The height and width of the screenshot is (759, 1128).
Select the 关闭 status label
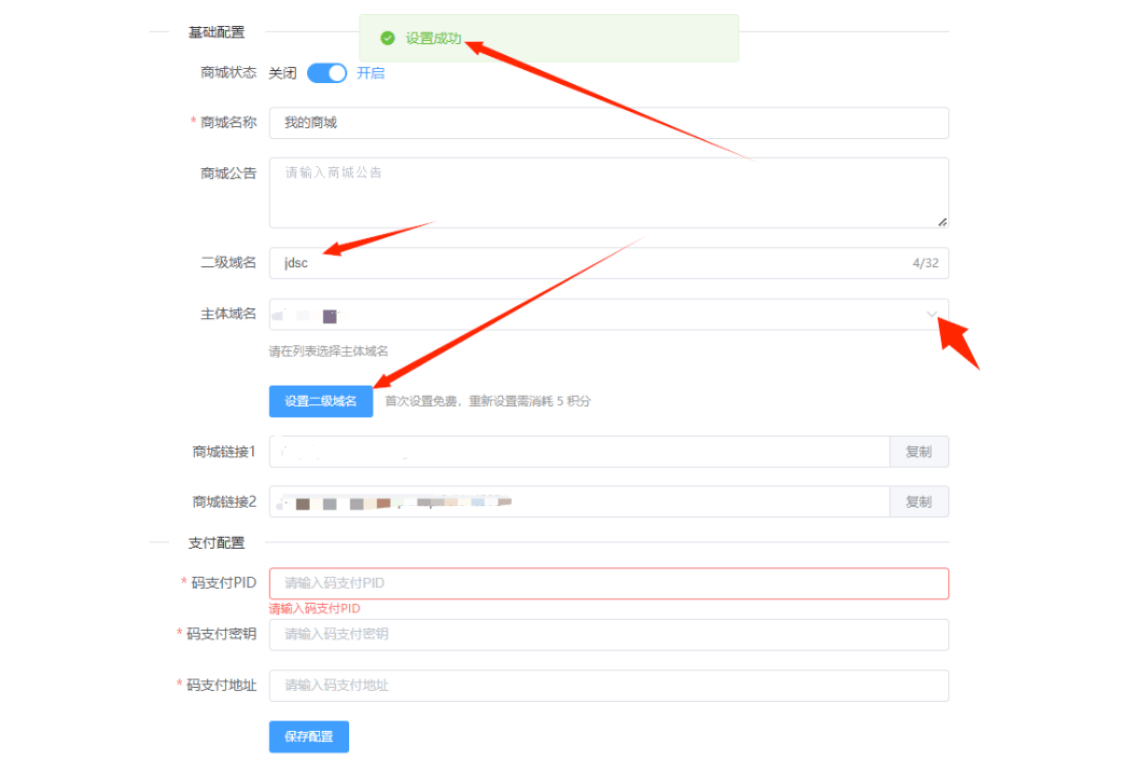(283, 73)
